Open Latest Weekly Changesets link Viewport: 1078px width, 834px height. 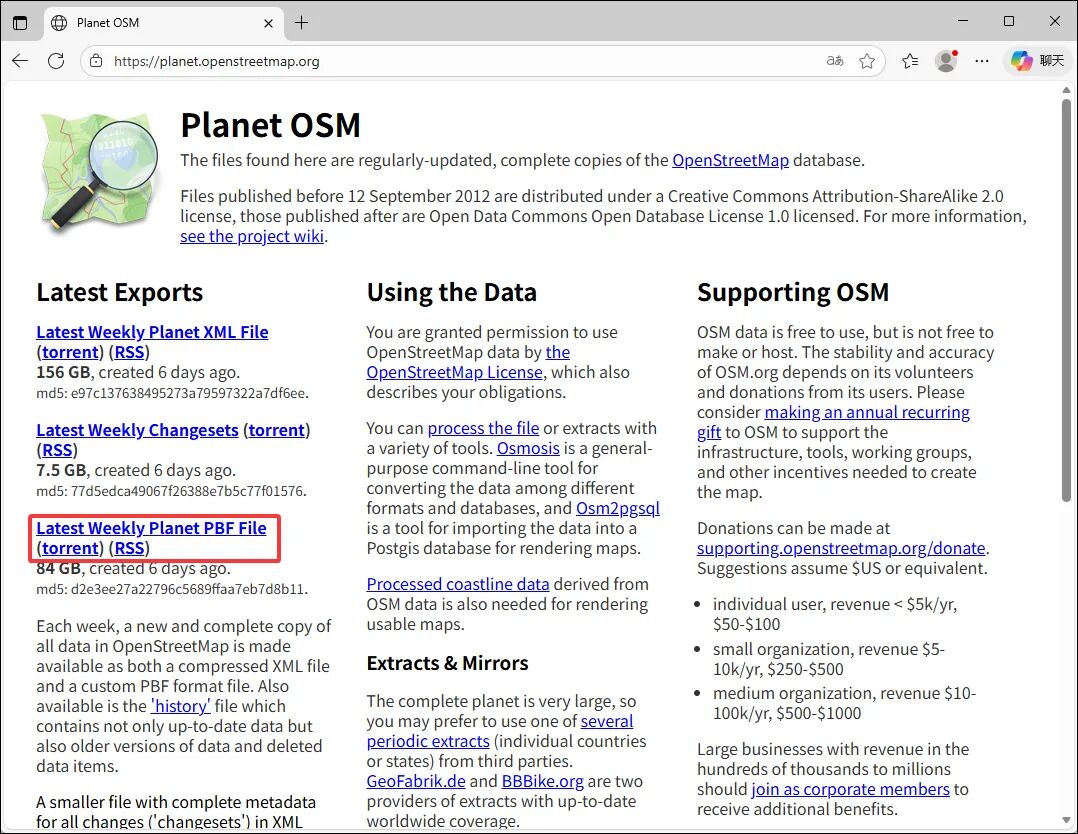point(137,430)
